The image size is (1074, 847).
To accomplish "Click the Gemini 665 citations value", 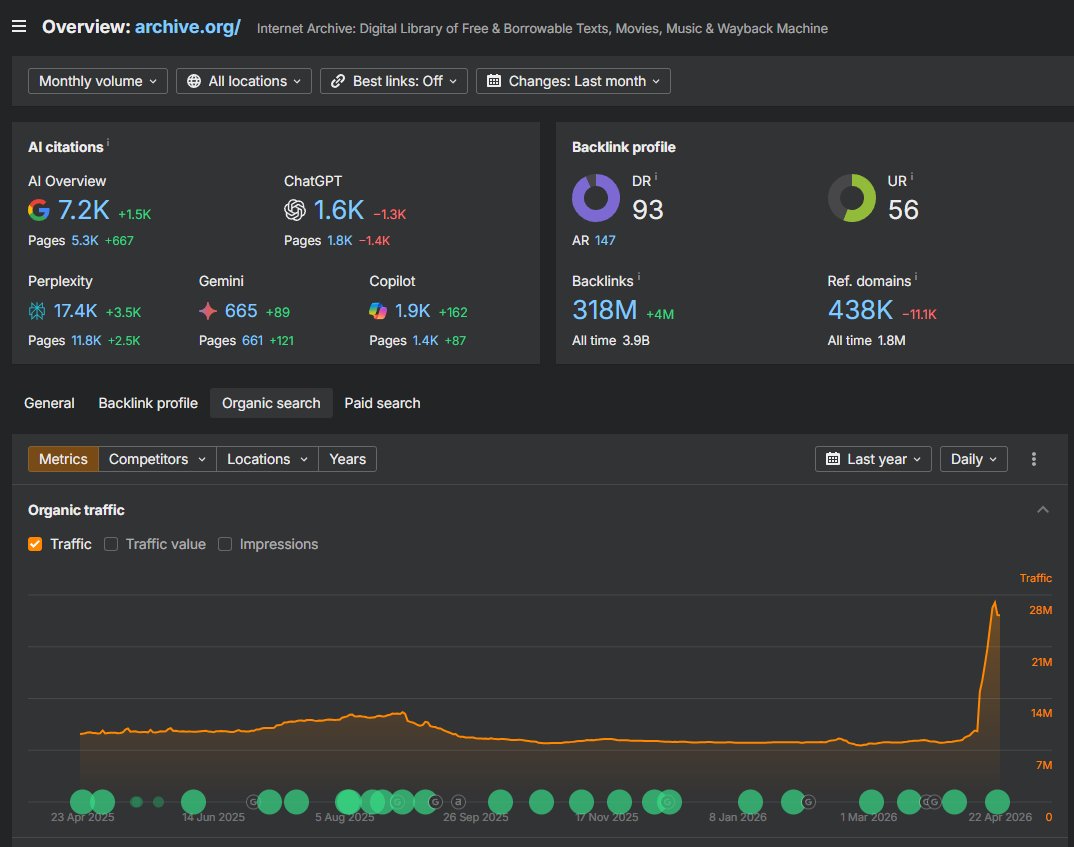I will coord(241,312).
